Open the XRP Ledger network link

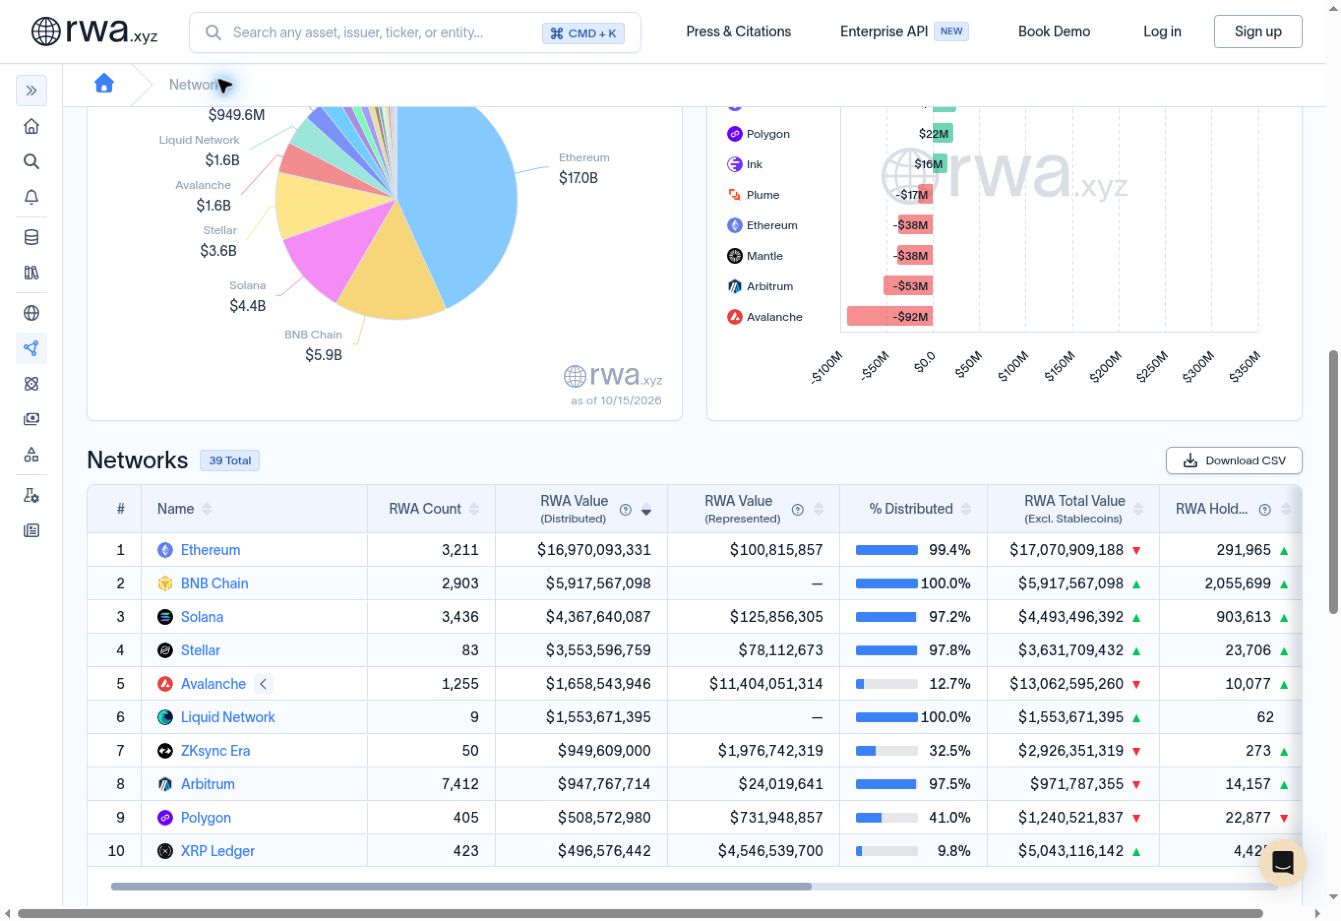point(218,851)
